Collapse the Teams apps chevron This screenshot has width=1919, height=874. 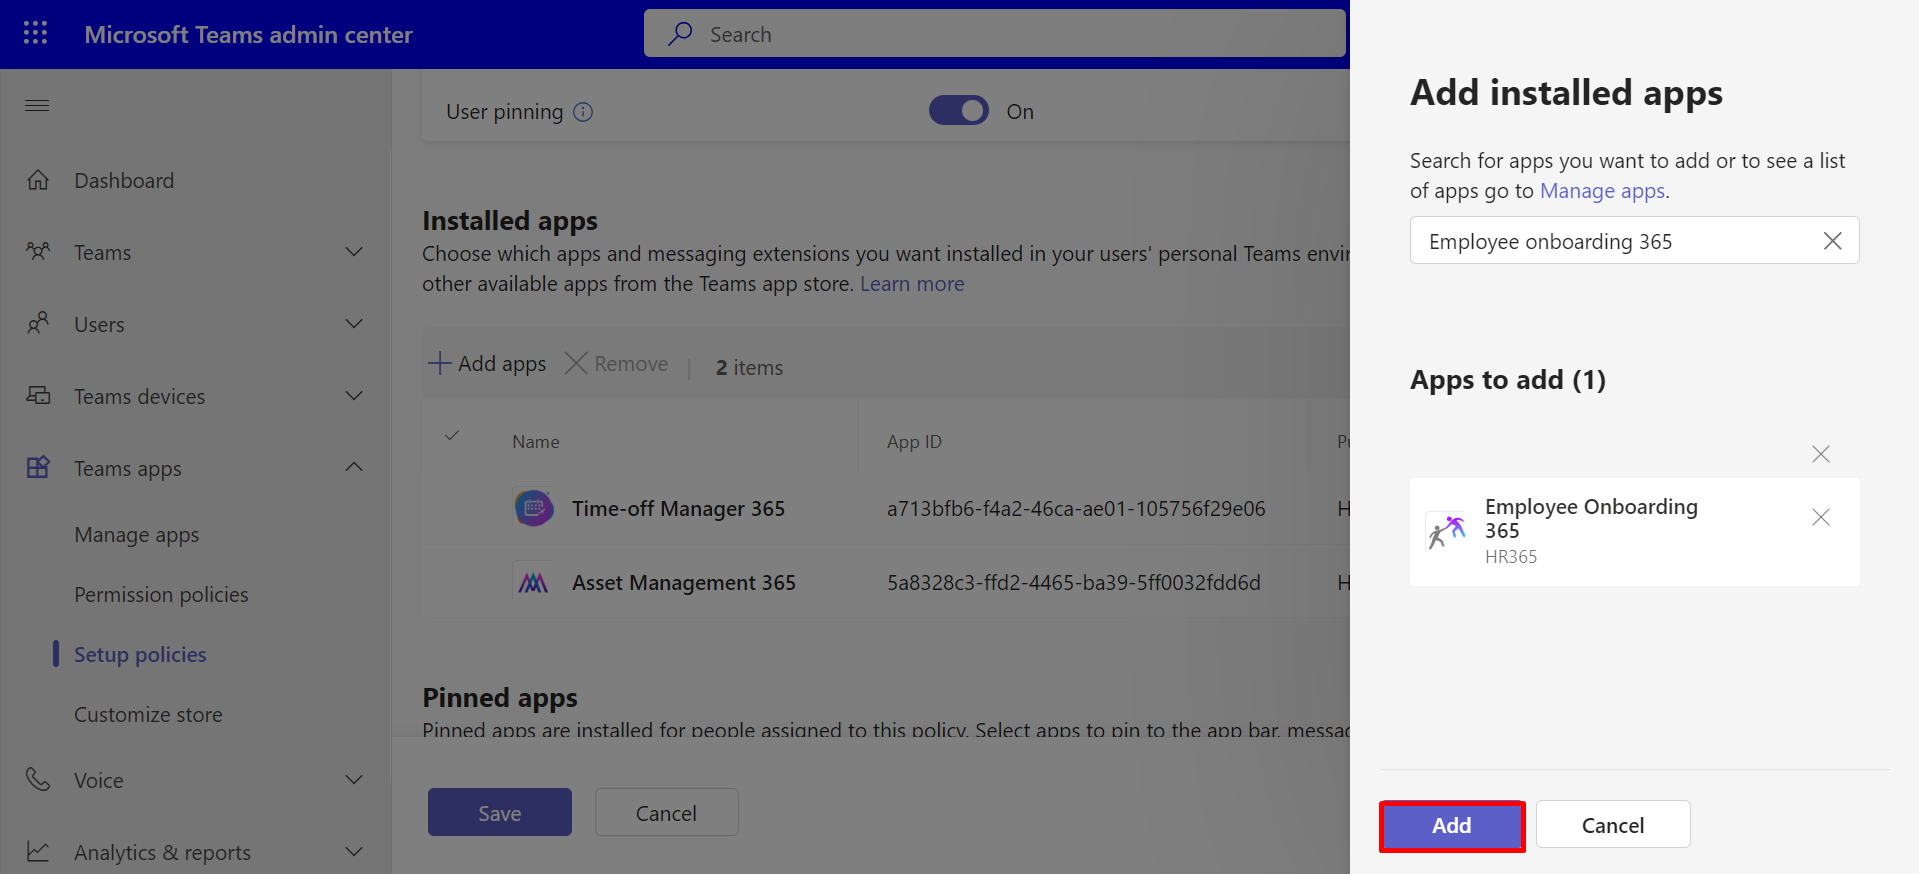pos(354,467)
